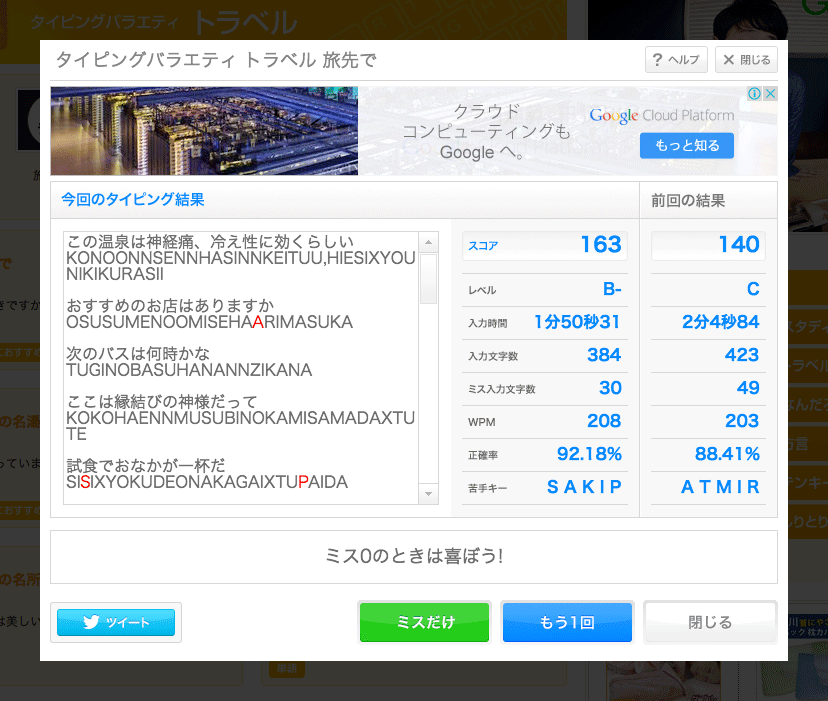
Task: Click the bottom 閉じる button
Action: coord(710,622)
